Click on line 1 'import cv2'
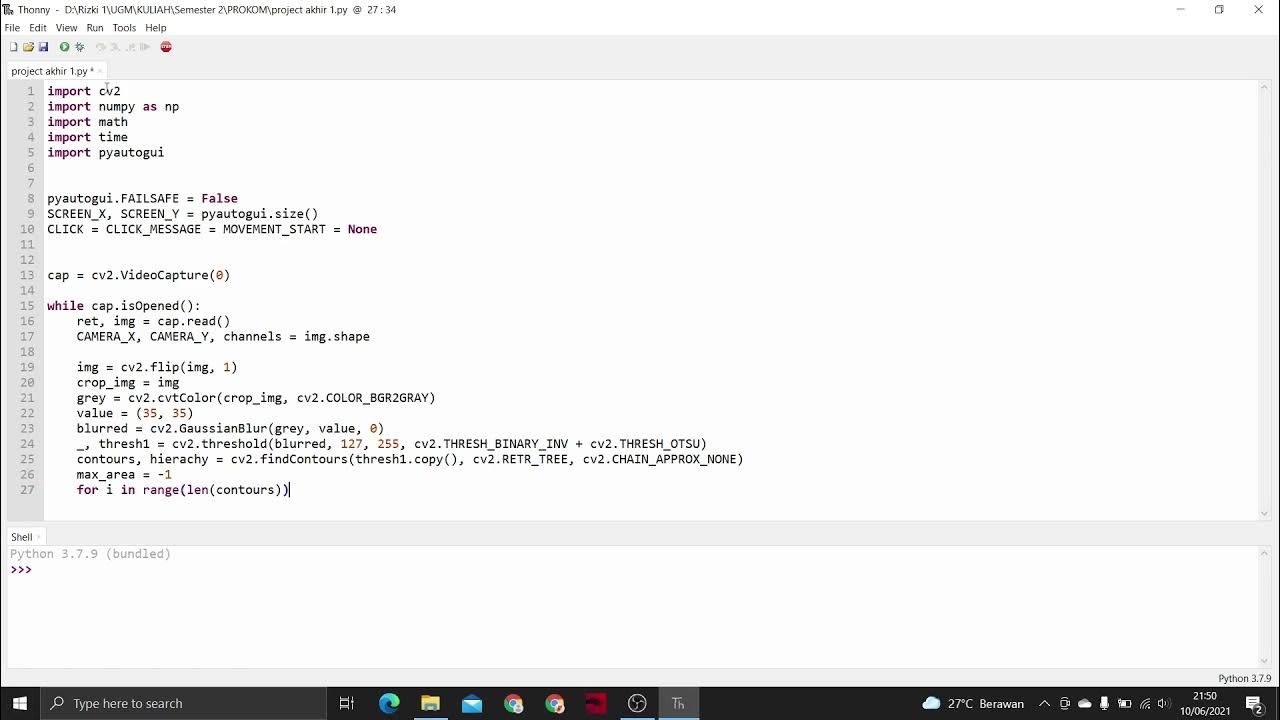Screen dimensions: 1280x720 click(x=84, y=91)
